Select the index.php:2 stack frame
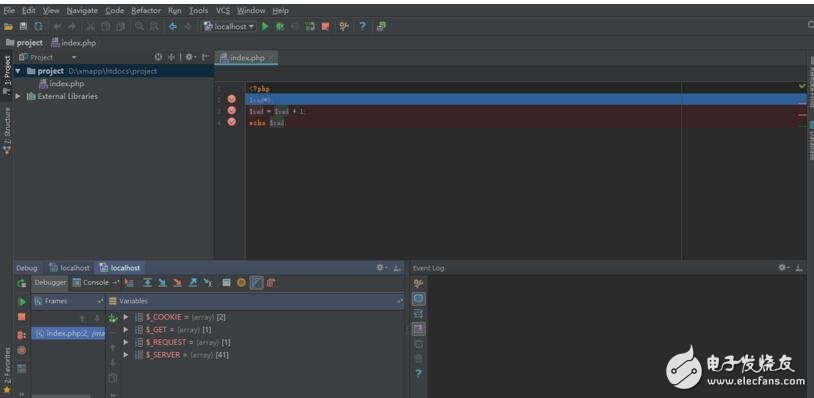Screen dimensions: 814x398 pyautogui.click(x=68, y=333)
